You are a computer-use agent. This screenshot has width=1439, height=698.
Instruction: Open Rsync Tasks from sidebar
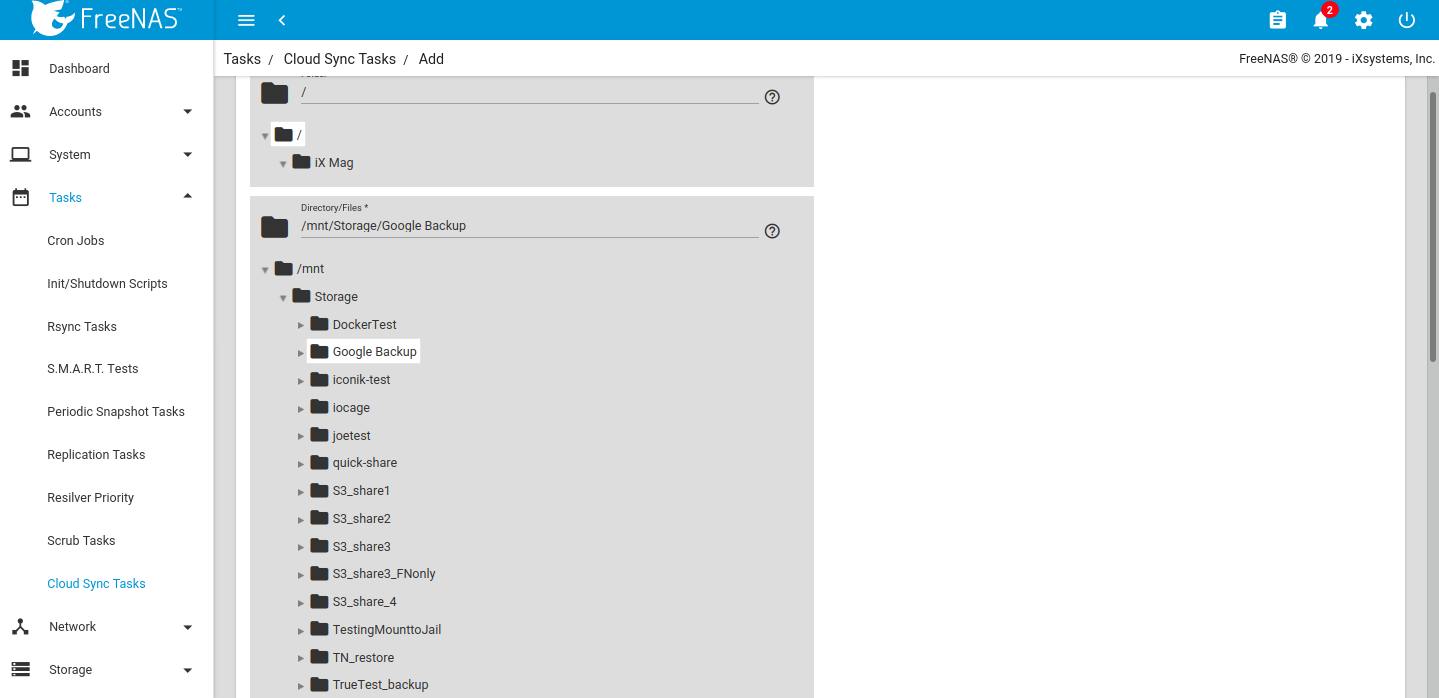[x=82, y=327]
